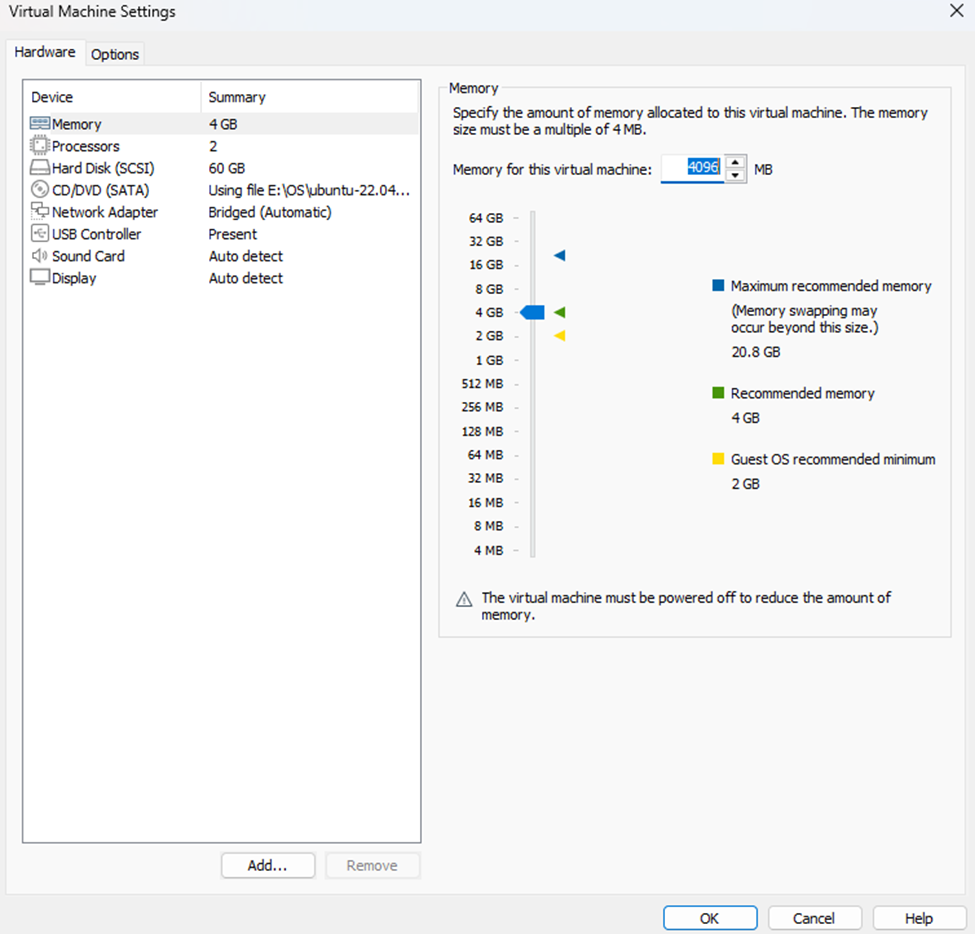Click the Add button to add hardware
Screen dimensions: 975x934
[x=267, y=865]
